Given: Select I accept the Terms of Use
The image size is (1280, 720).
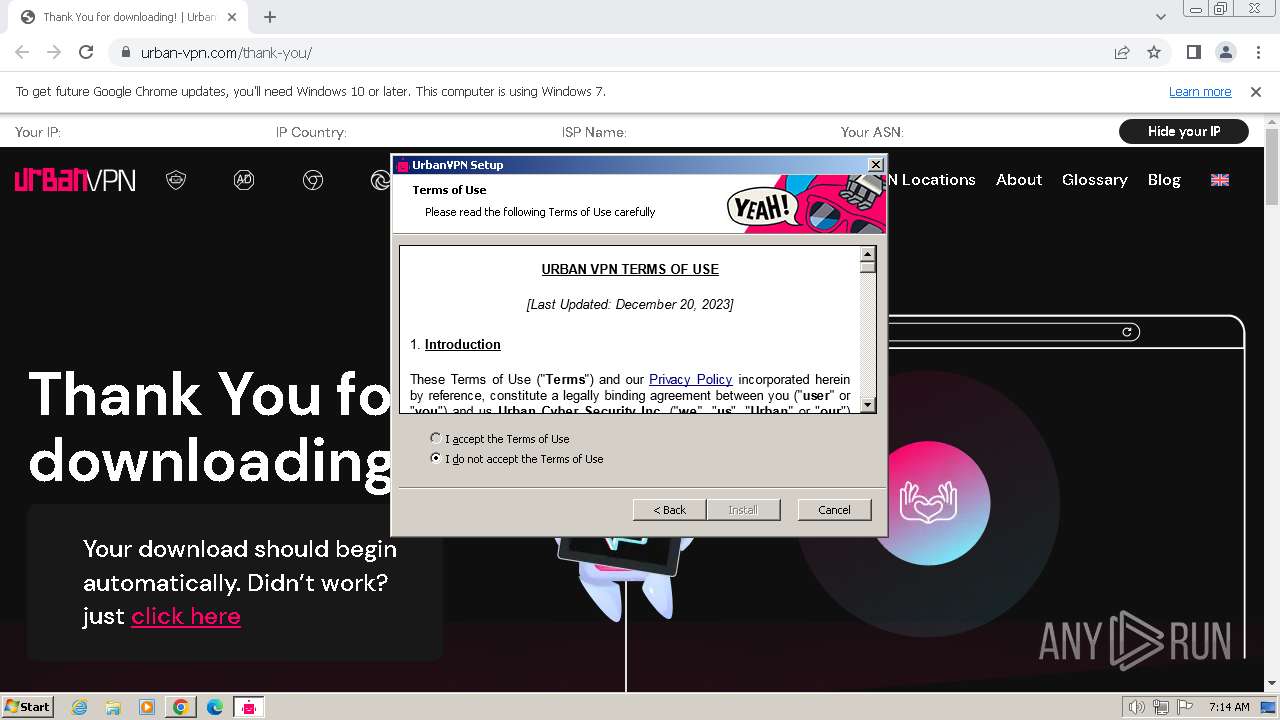Looking at the screenshot, I should 500,439.
